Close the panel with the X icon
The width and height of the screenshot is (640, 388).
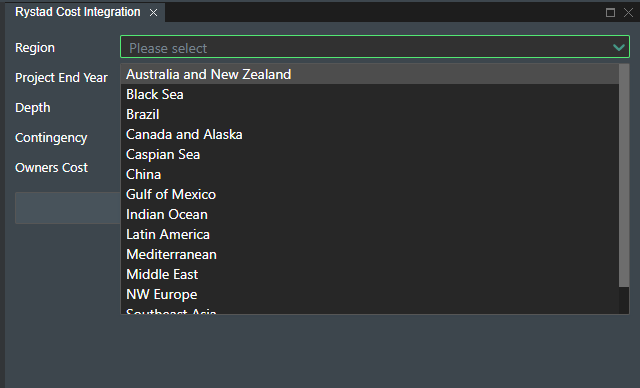629,13
